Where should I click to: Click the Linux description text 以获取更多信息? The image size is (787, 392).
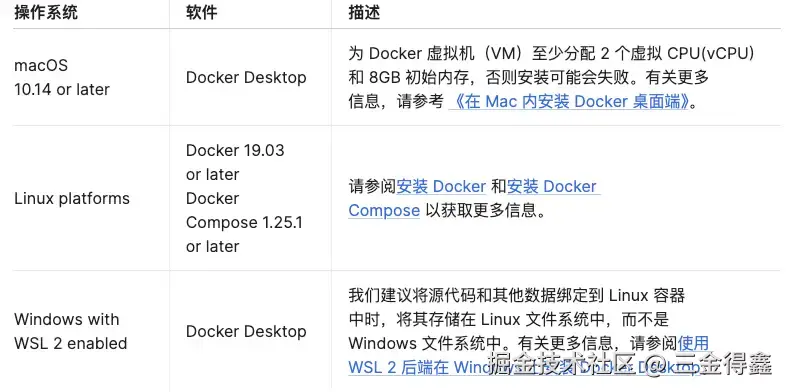[x=485, y=210]
